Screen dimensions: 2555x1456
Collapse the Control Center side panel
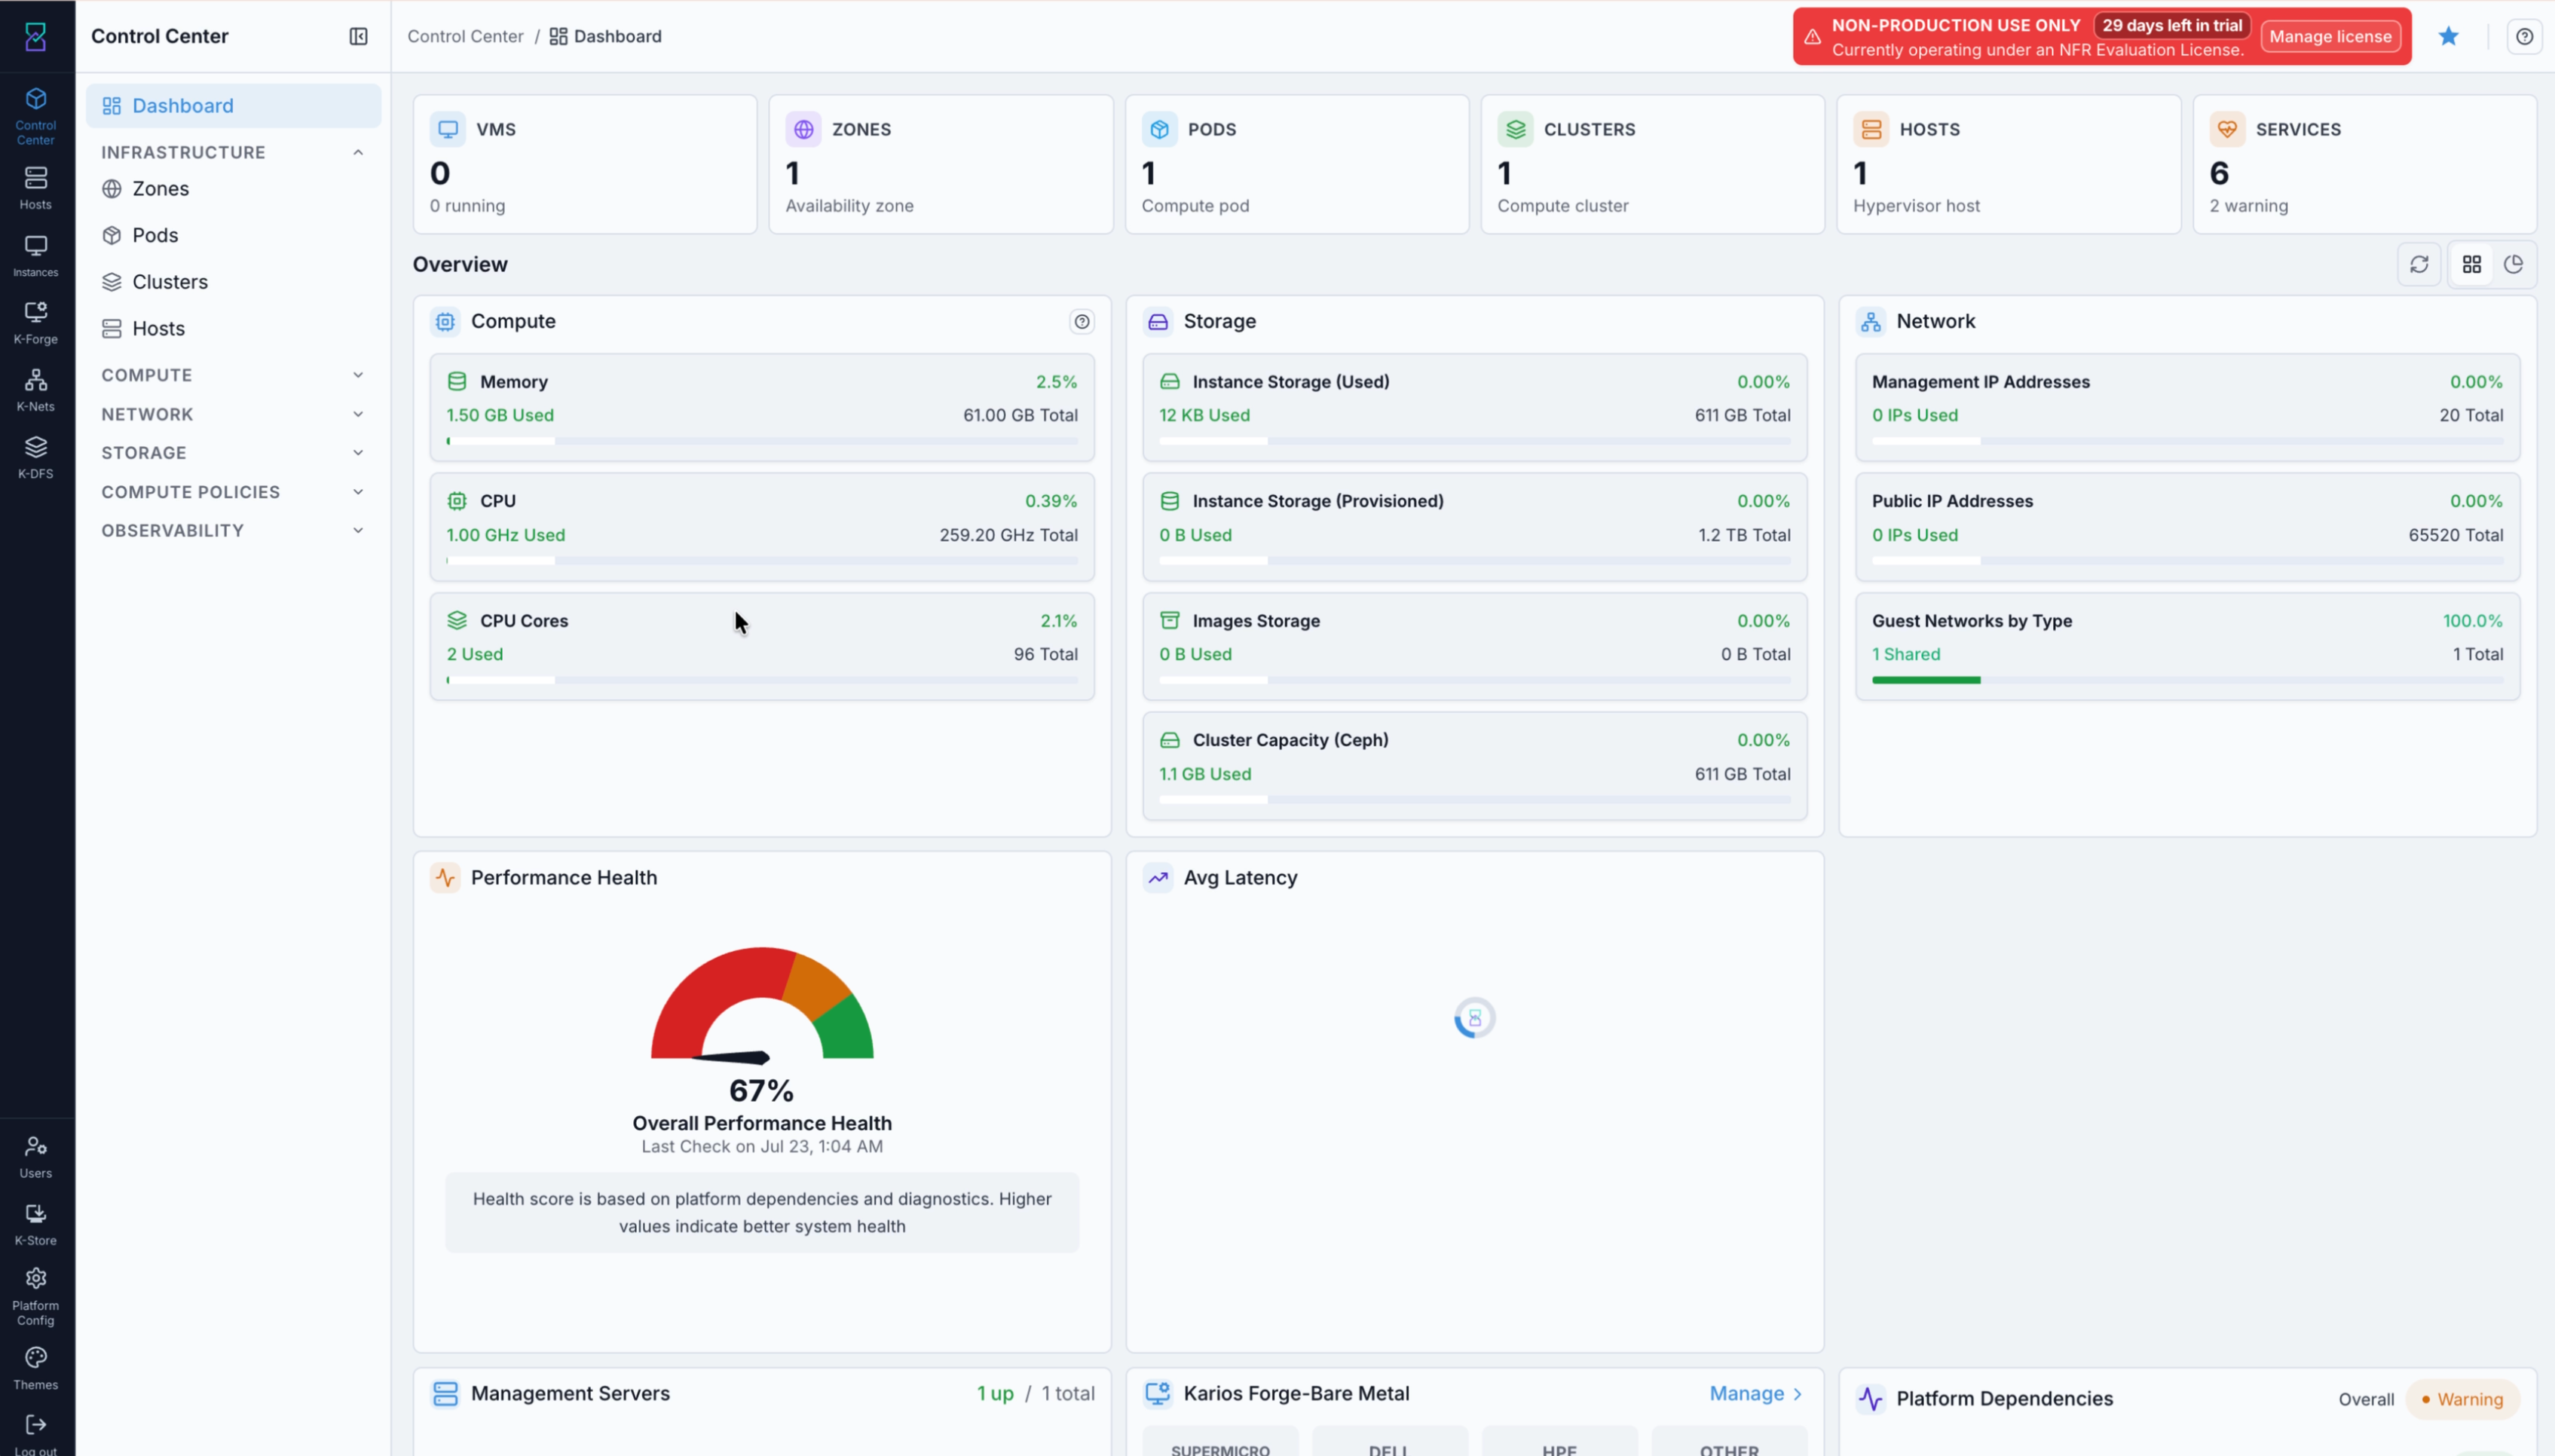358,36
